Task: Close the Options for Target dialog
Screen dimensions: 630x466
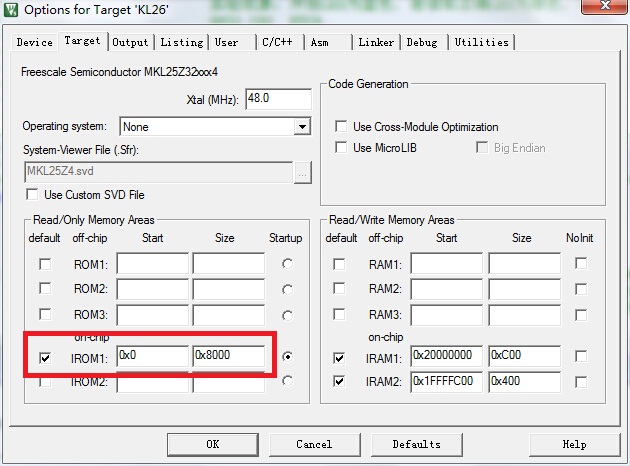Action: 604,6
